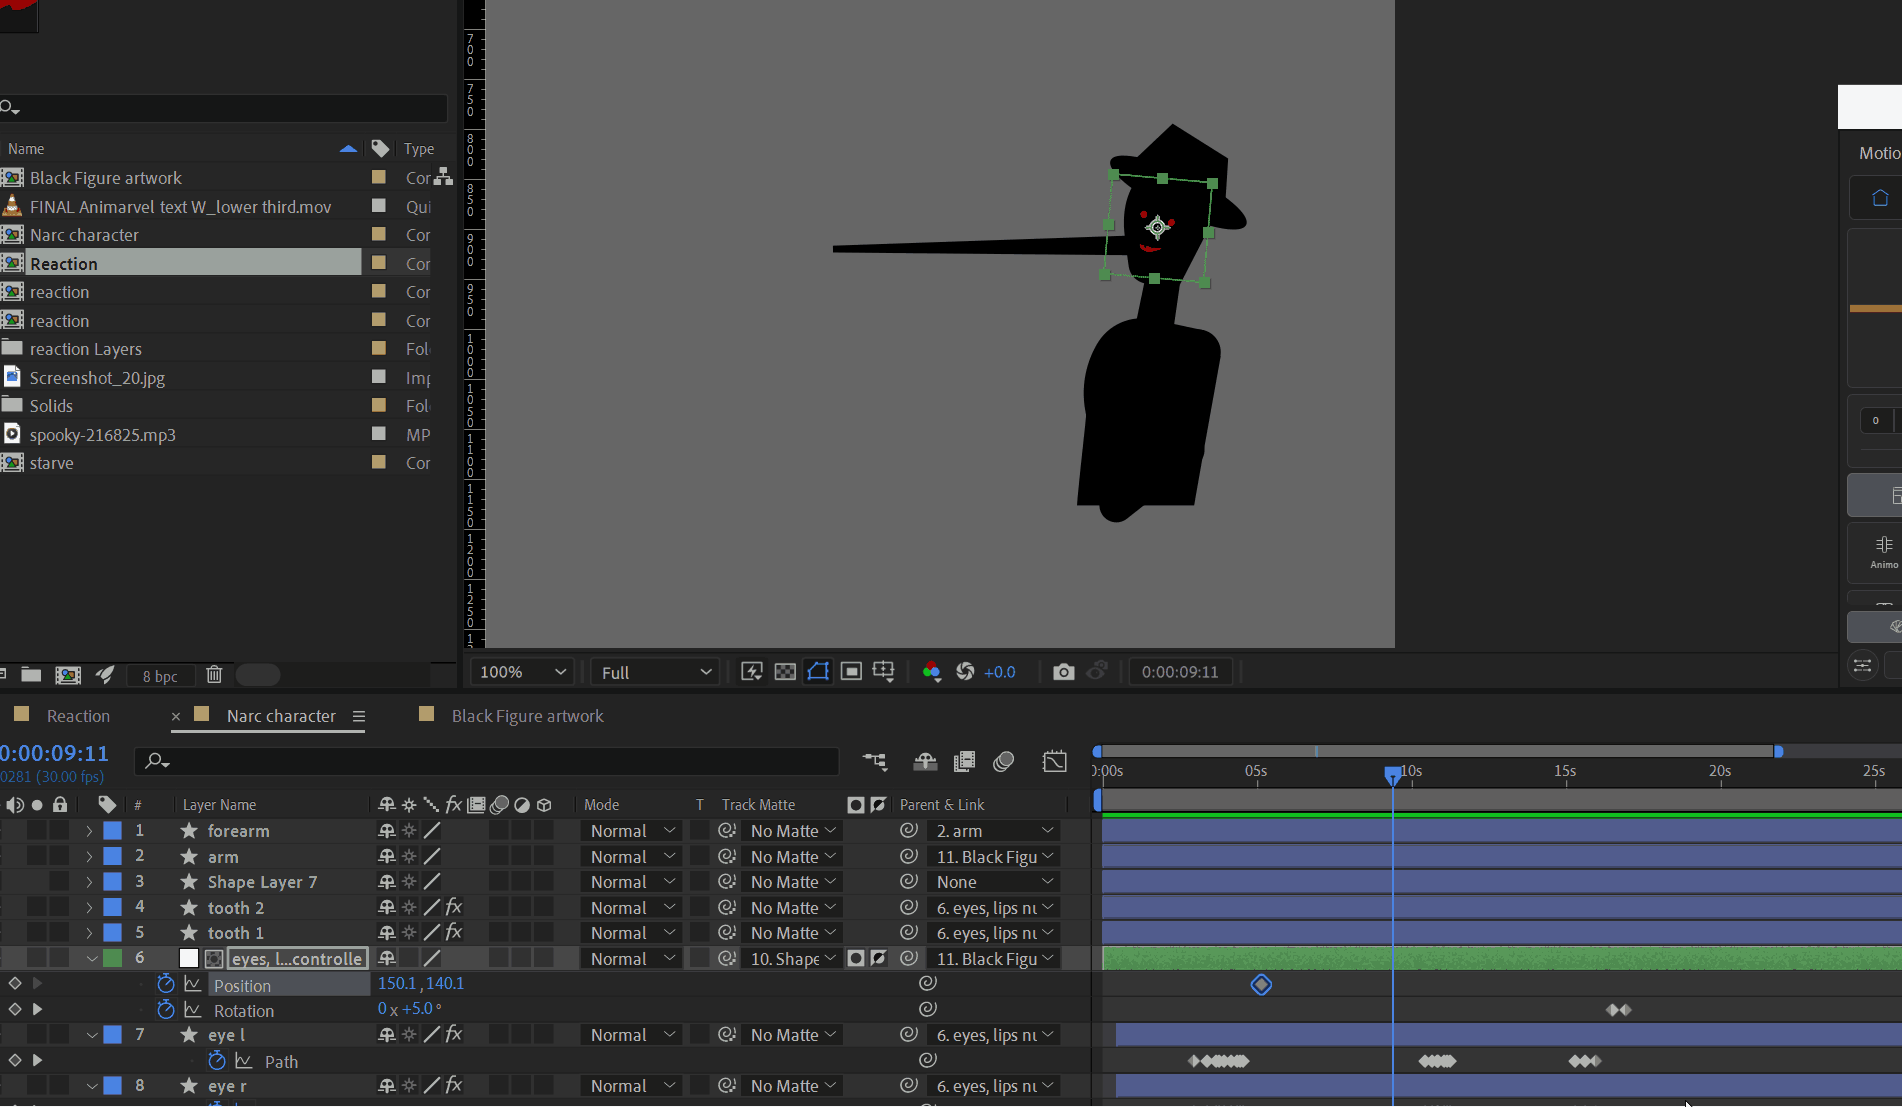Click the 8 bpc color depth button
This screenshot has height=1107, width=1902.
click(x=160, y=676)
